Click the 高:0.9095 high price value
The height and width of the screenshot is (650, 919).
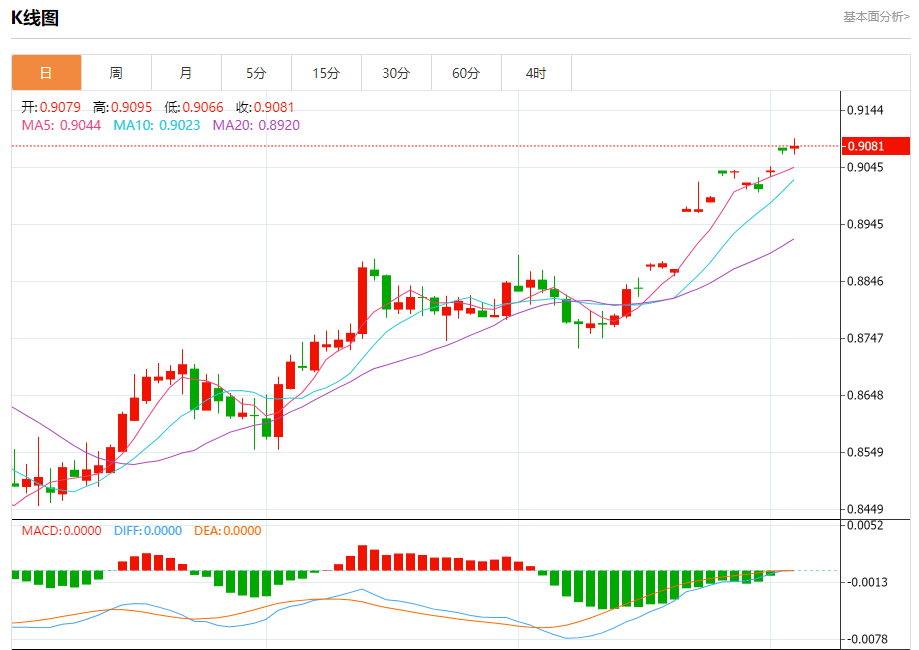click(x=122, y=107)
